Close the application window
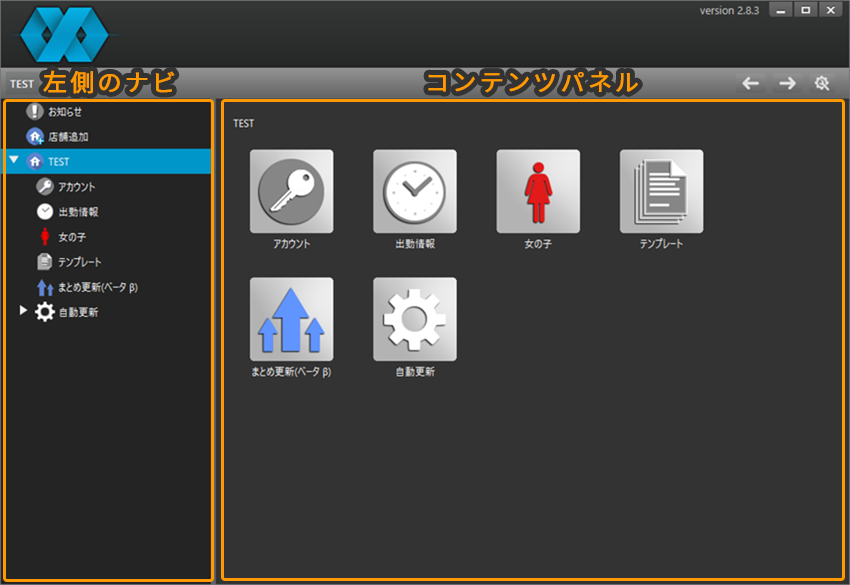This screenshot has height=585, width=850. click(x=830, y=10)
